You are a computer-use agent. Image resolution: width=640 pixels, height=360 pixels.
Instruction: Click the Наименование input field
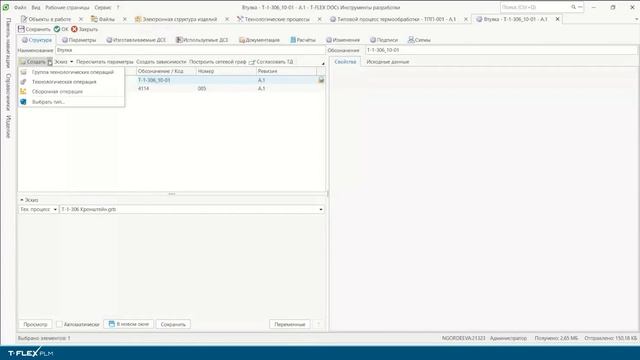point(190,50)
